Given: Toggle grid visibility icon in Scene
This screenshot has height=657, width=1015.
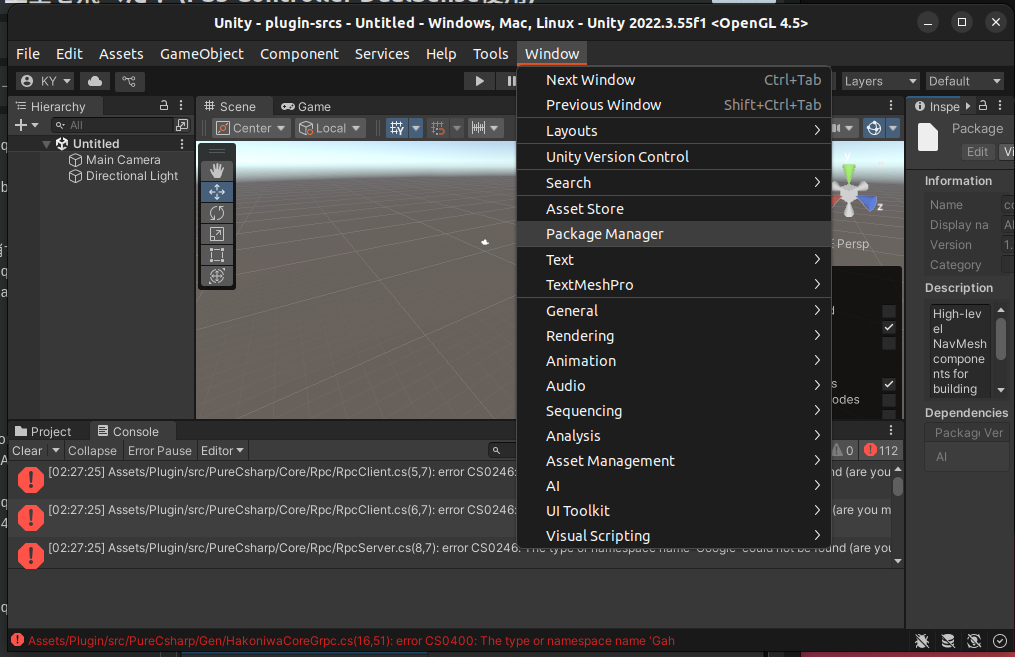Looking at the screenshot, I should click(x=397, y=128).
